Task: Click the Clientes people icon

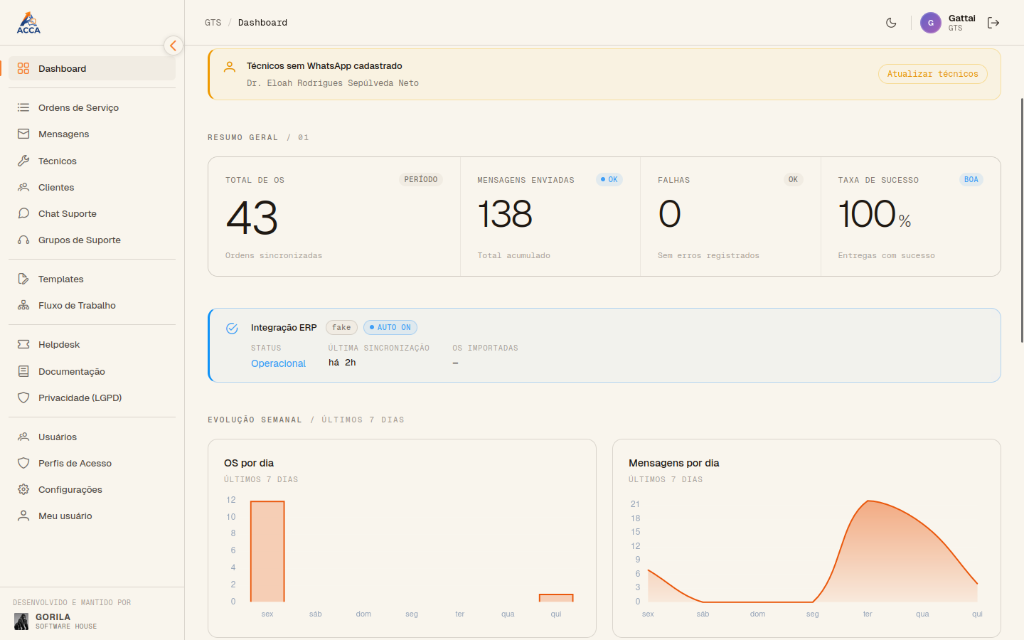Action: tap(24, 187)
